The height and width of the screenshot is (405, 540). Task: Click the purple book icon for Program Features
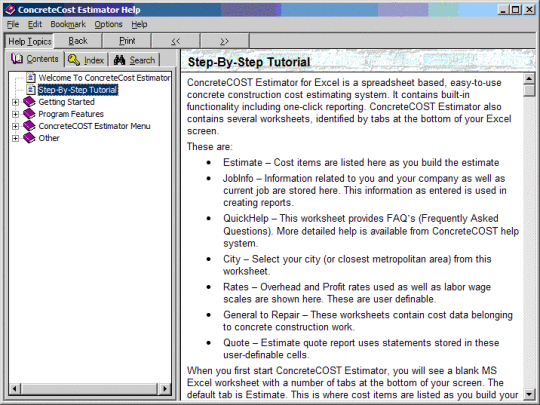click(x=29, y=114)
